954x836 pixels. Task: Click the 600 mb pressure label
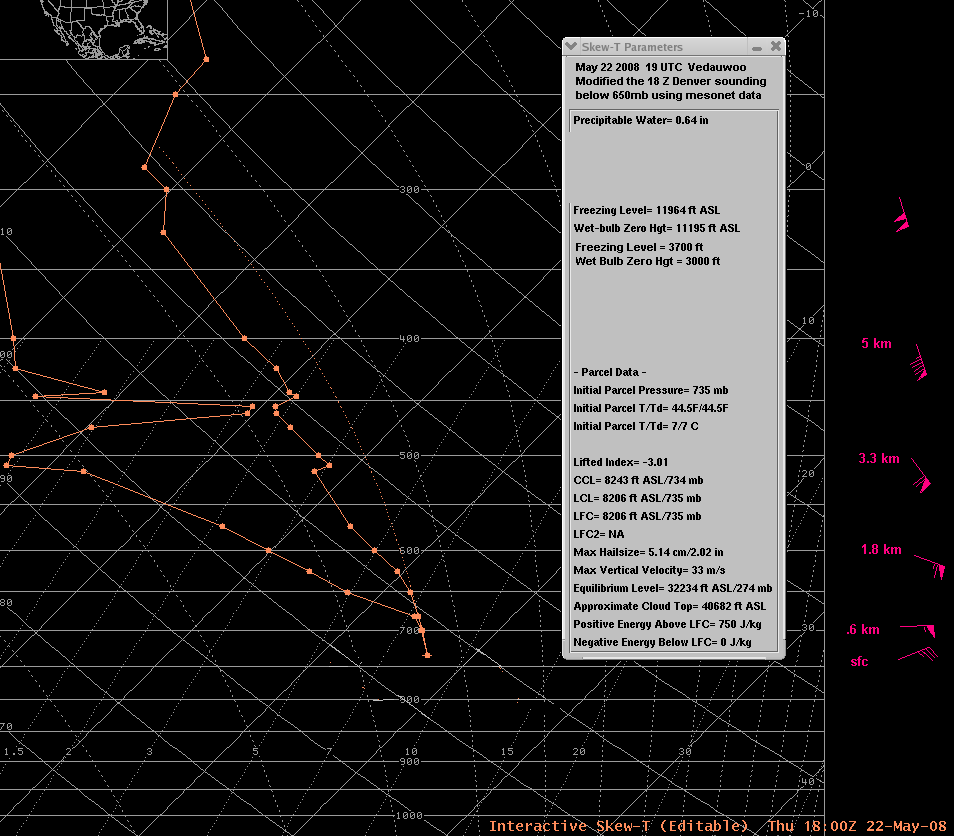pyautogui.click(x=409, y=551)
